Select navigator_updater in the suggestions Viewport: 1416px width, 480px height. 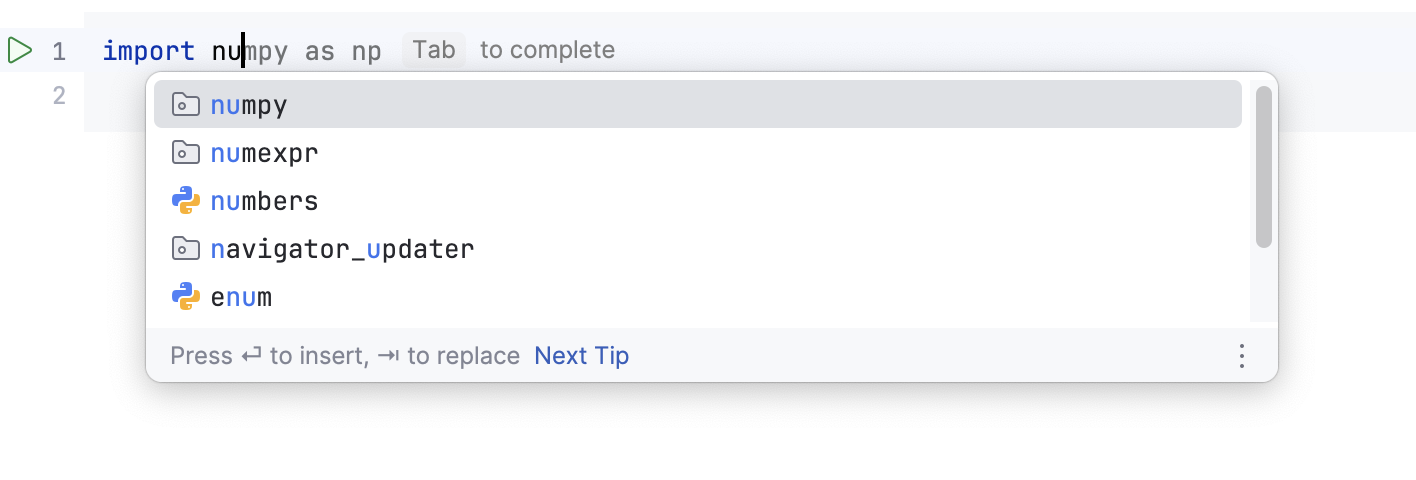pos(342,249)
